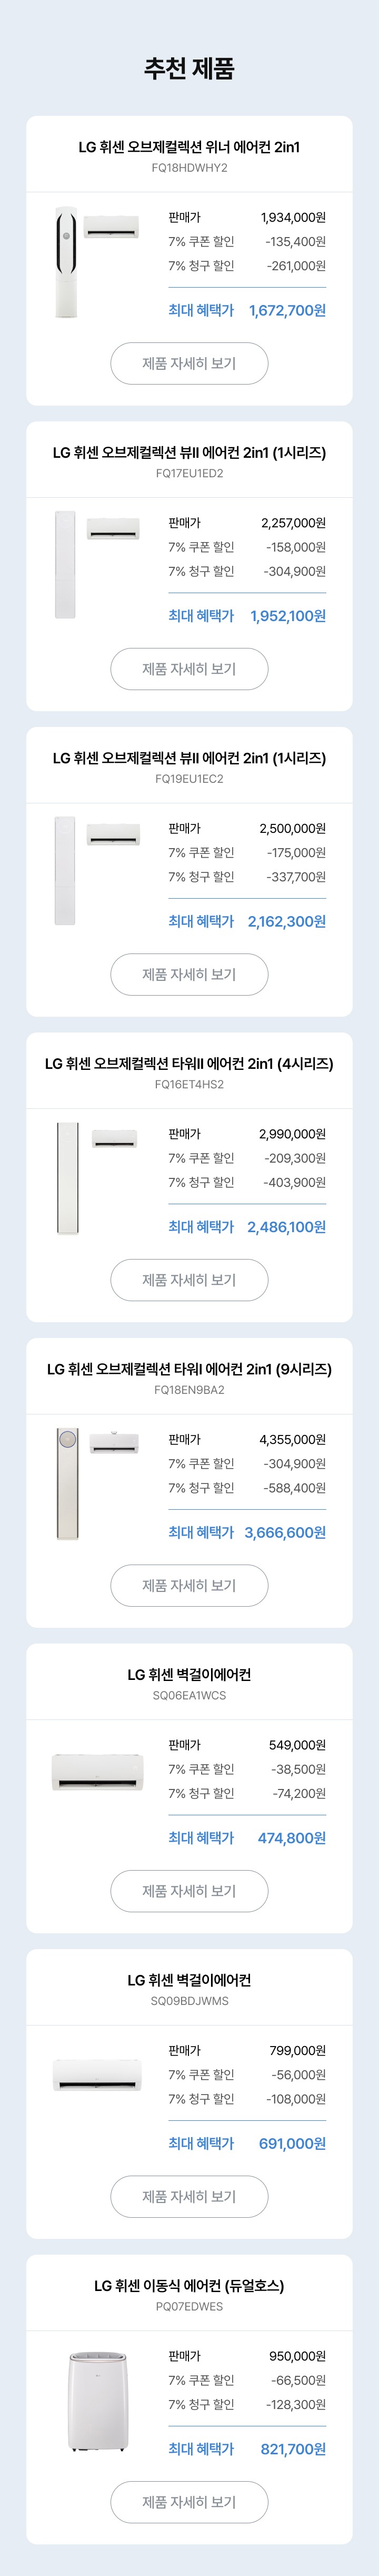The image size is (379, 2576).
Task: Click the 위너 에어컨 2in1 product image
Action: click(x=97, y=263)
